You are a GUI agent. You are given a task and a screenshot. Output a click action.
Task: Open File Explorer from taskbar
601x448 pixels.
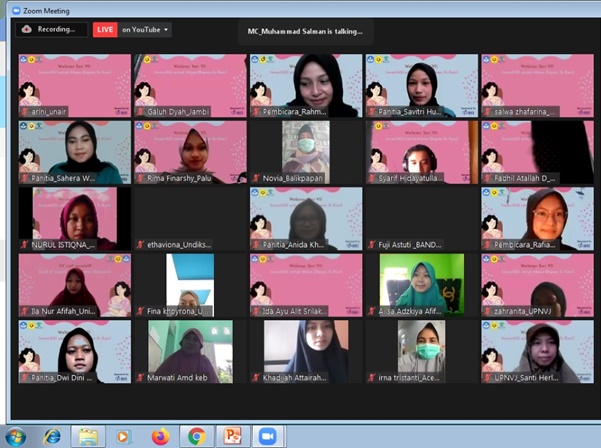coord(88,436)
